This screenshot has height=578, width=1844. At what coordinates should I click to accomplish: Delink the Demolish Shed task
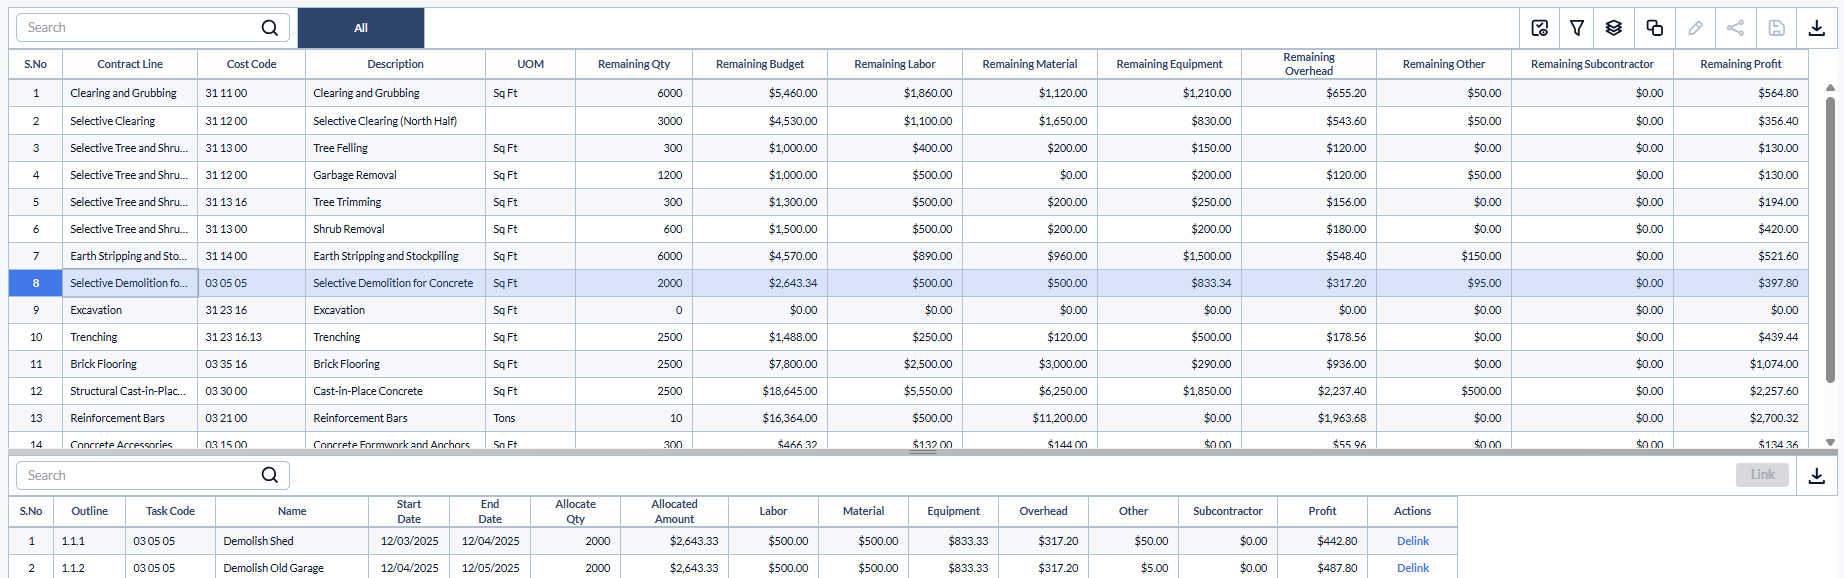(1412, 541)
